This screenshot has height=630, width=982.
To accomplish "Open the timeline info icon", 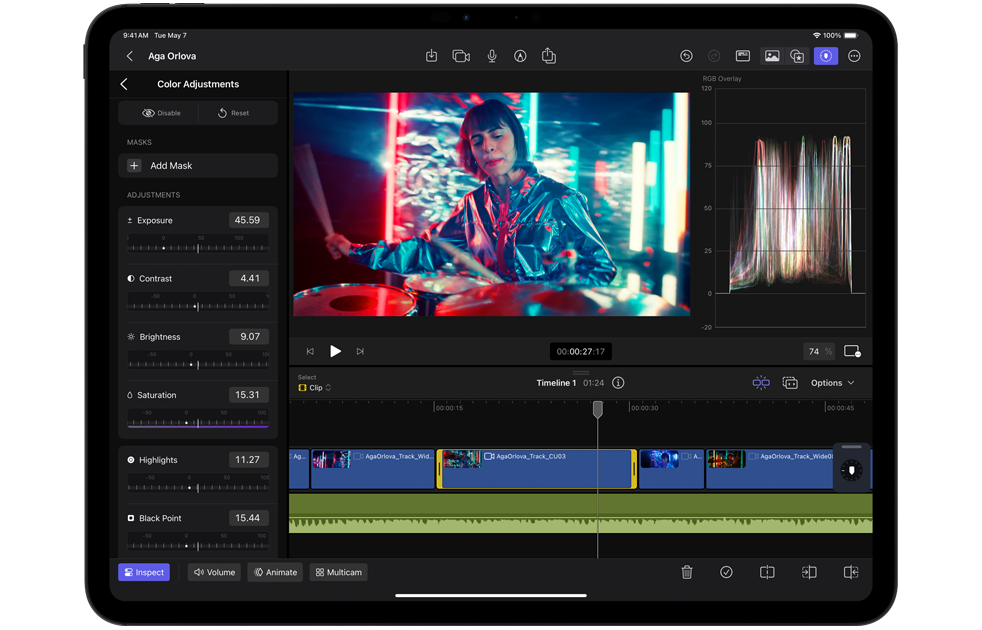I will point(618,383).
